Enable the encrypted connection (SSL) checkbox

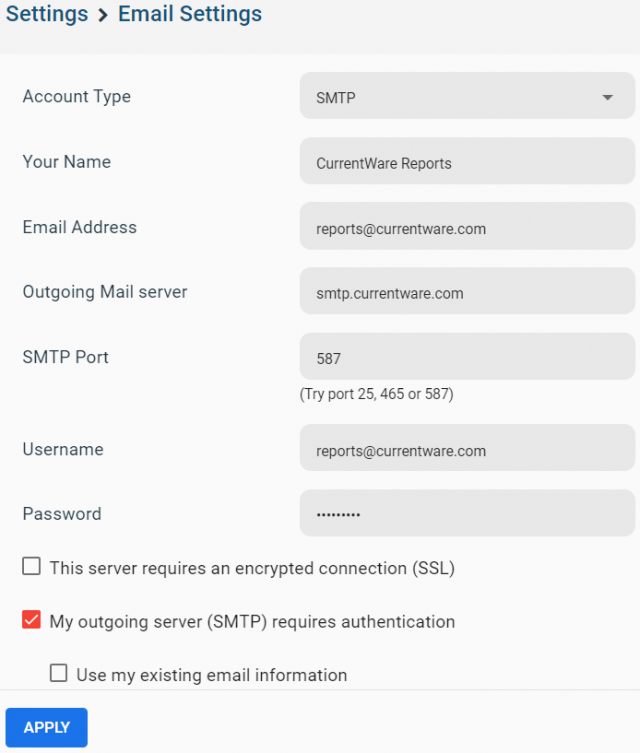pyautogui.click(x=32, y=566)
